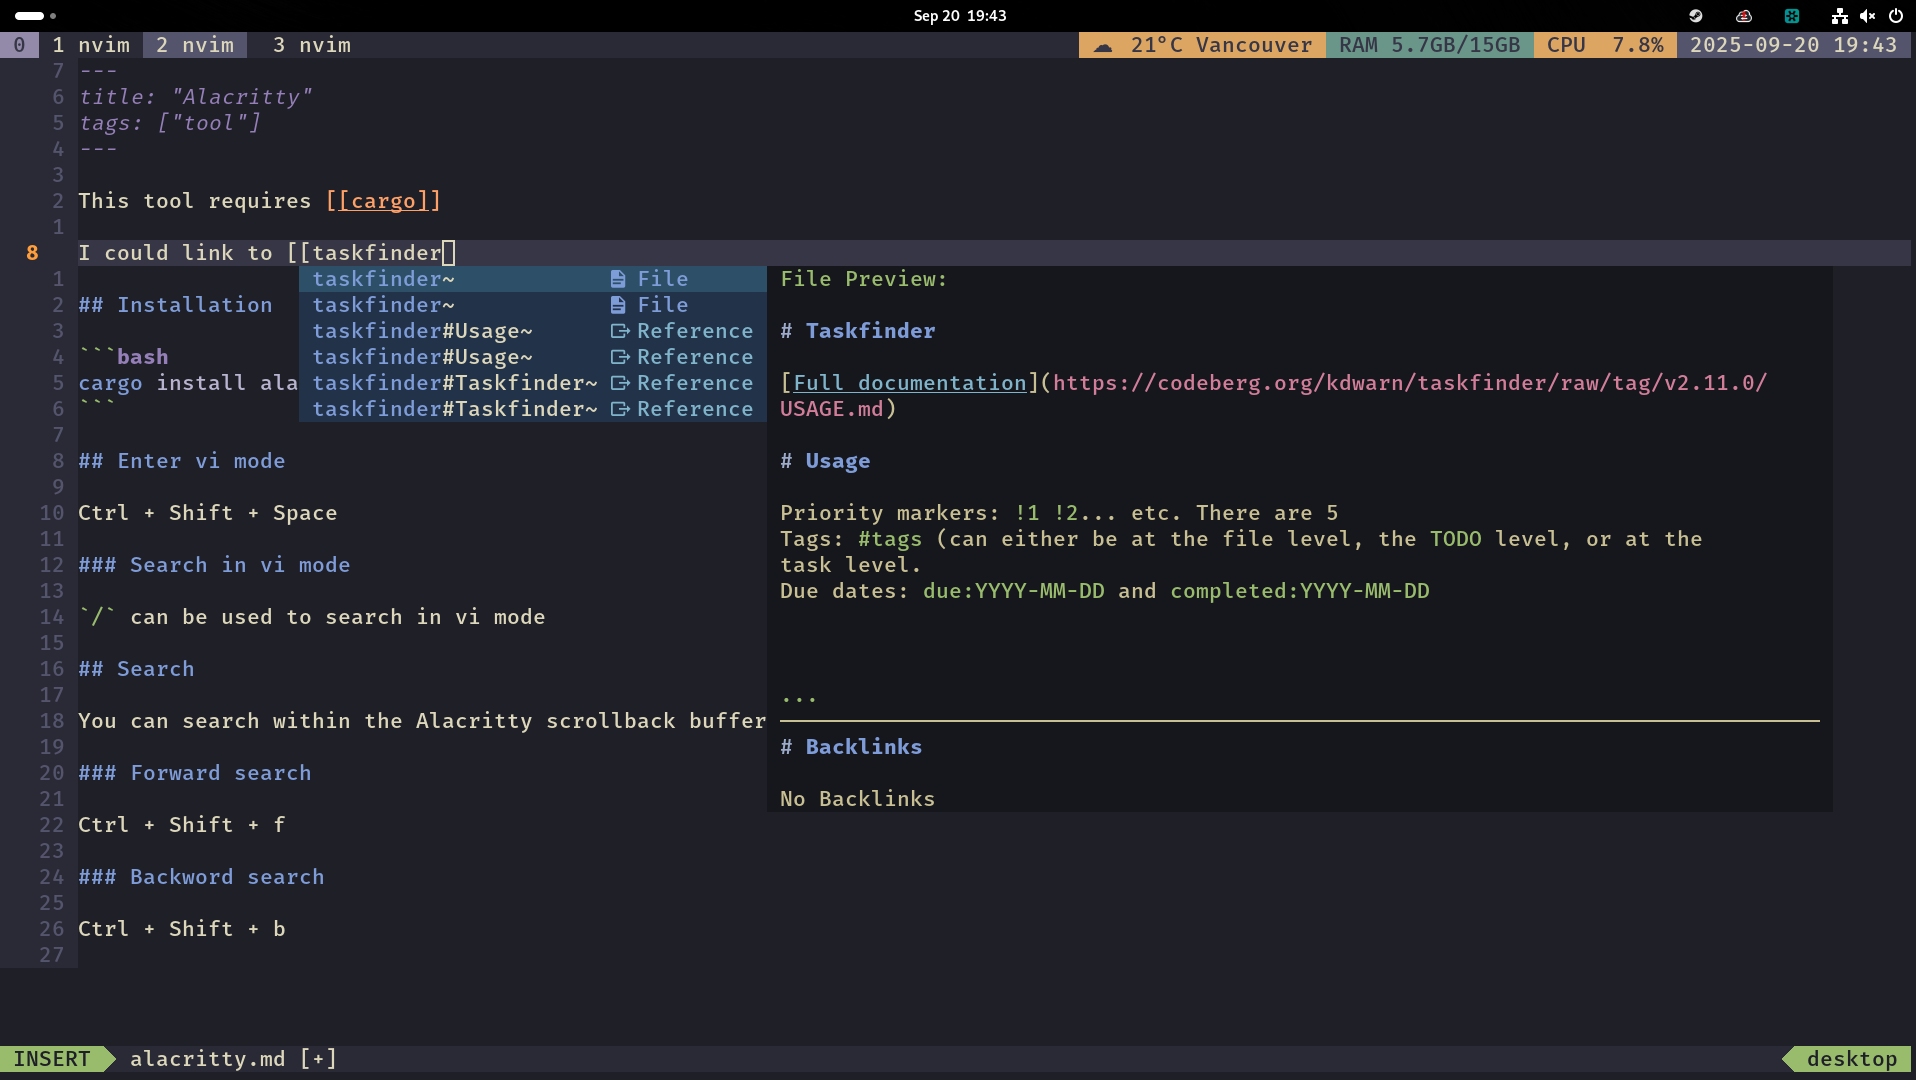Click the muted volume icon in top bar

(x=1867, y=16)
